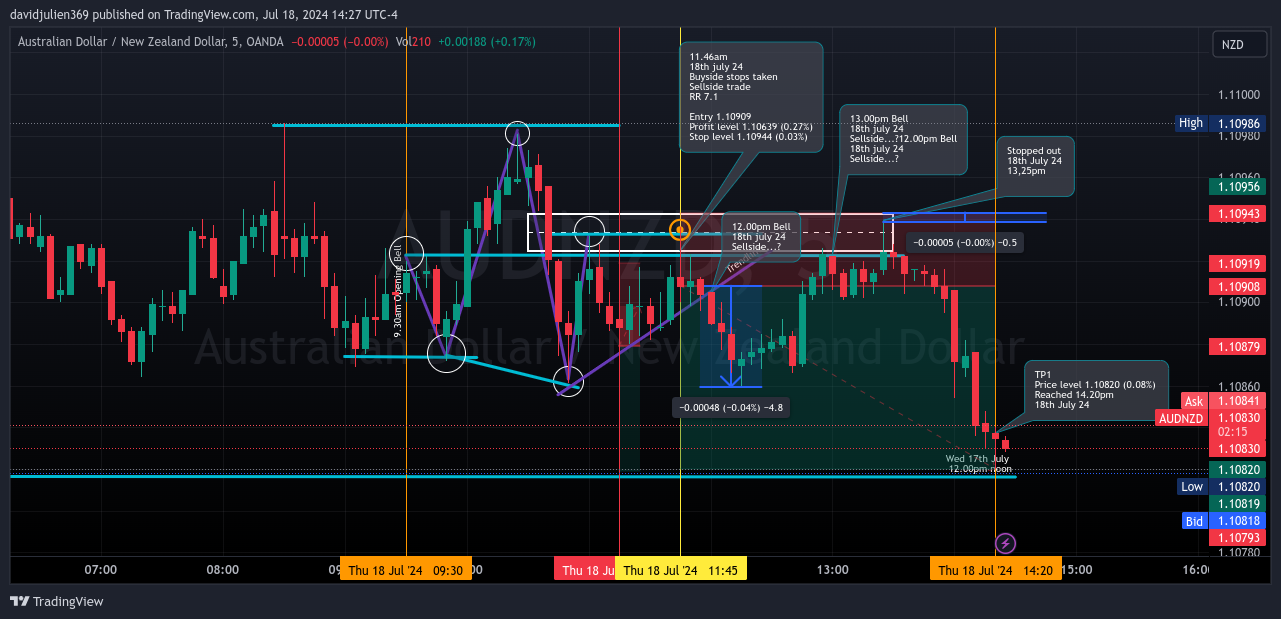Click the header change value '−0.00005 (−0.00%)' beside OANDA

coord(339,42)
